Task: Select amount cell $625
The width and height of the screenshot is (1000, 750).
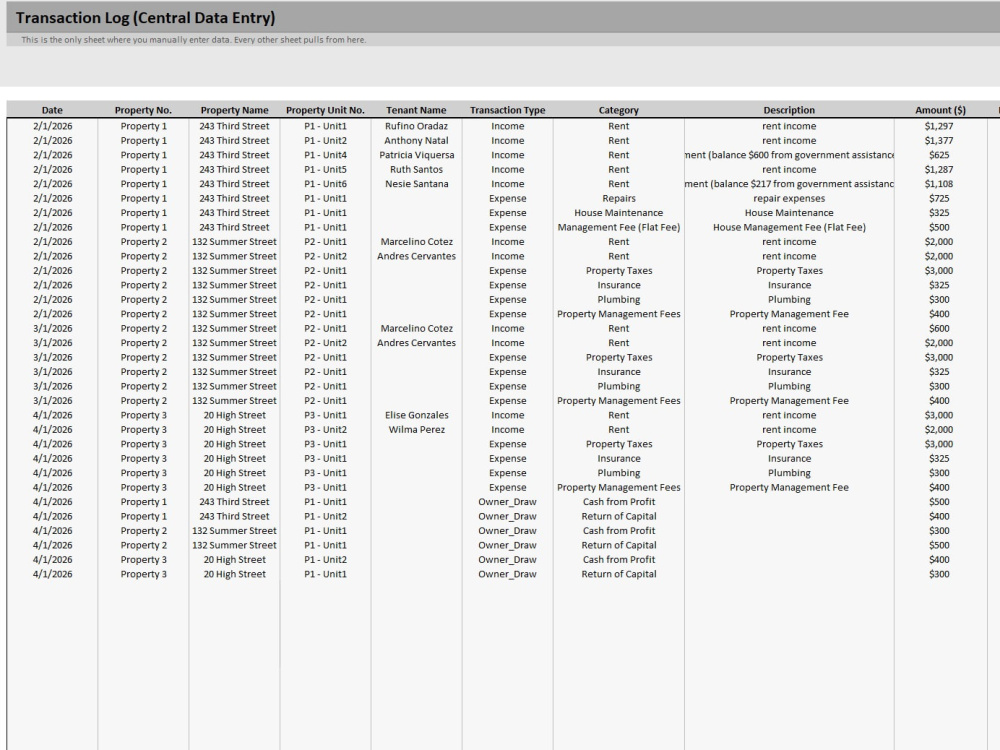Action: (939, 155)
